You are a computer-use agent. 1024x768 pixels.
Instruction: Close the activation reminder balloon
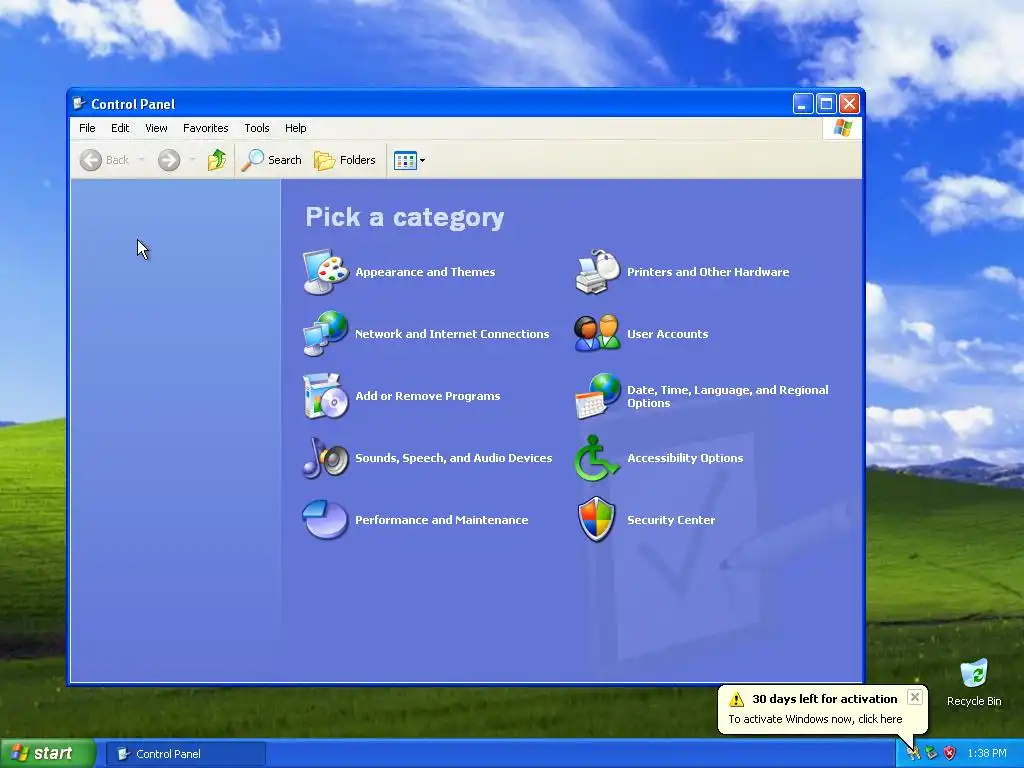[x=915, y=697]
